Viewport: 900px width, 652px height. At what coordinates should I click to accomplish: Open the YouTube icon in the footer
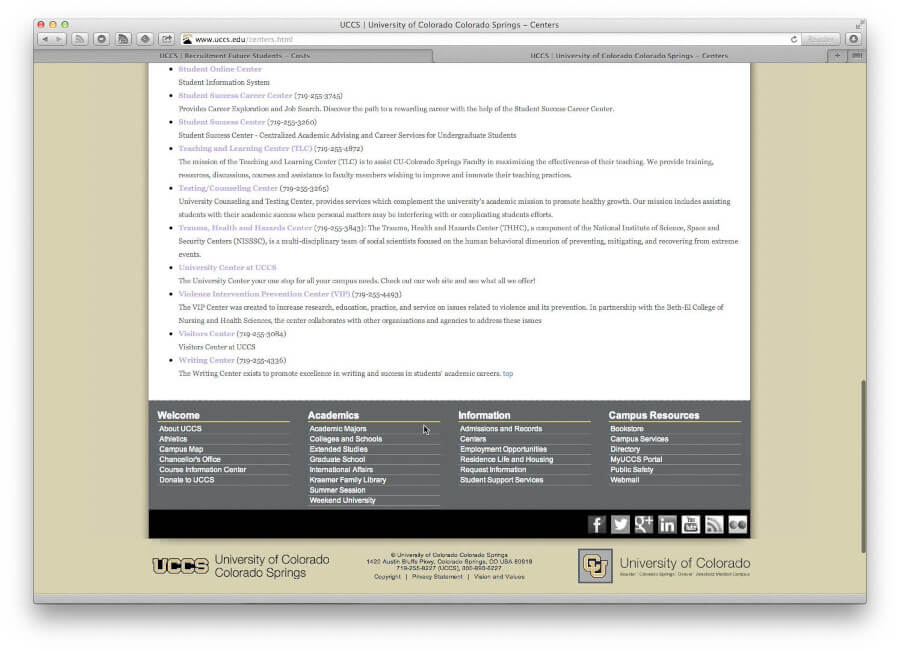click(x=690, y=524)
